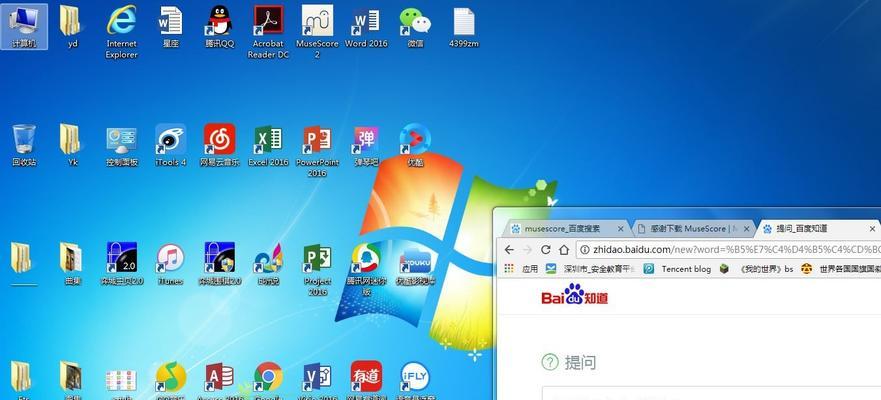Open the yd folder on desktop

point(72,26)
